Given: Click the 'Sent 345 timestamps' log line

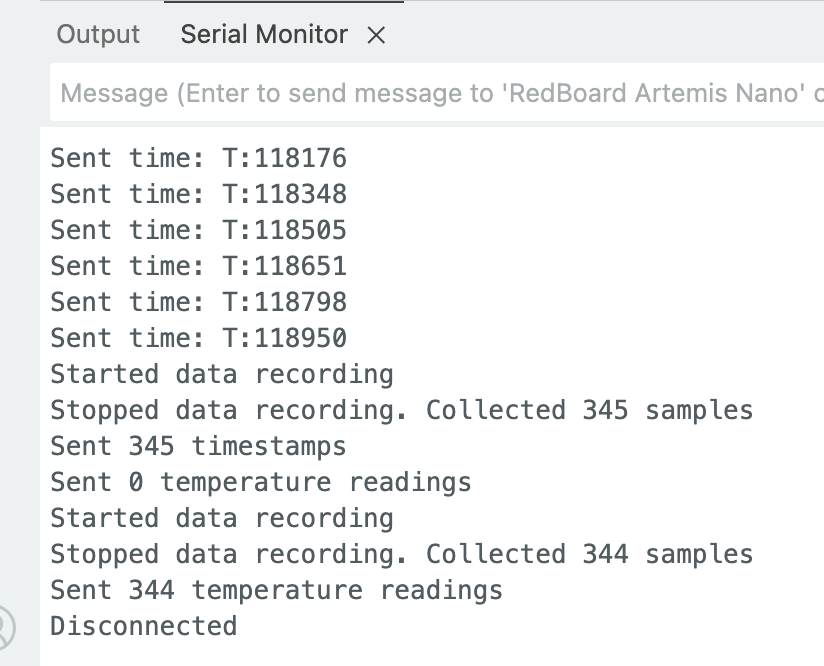Looking at the screenshot, I should click(x=198, y=446).
